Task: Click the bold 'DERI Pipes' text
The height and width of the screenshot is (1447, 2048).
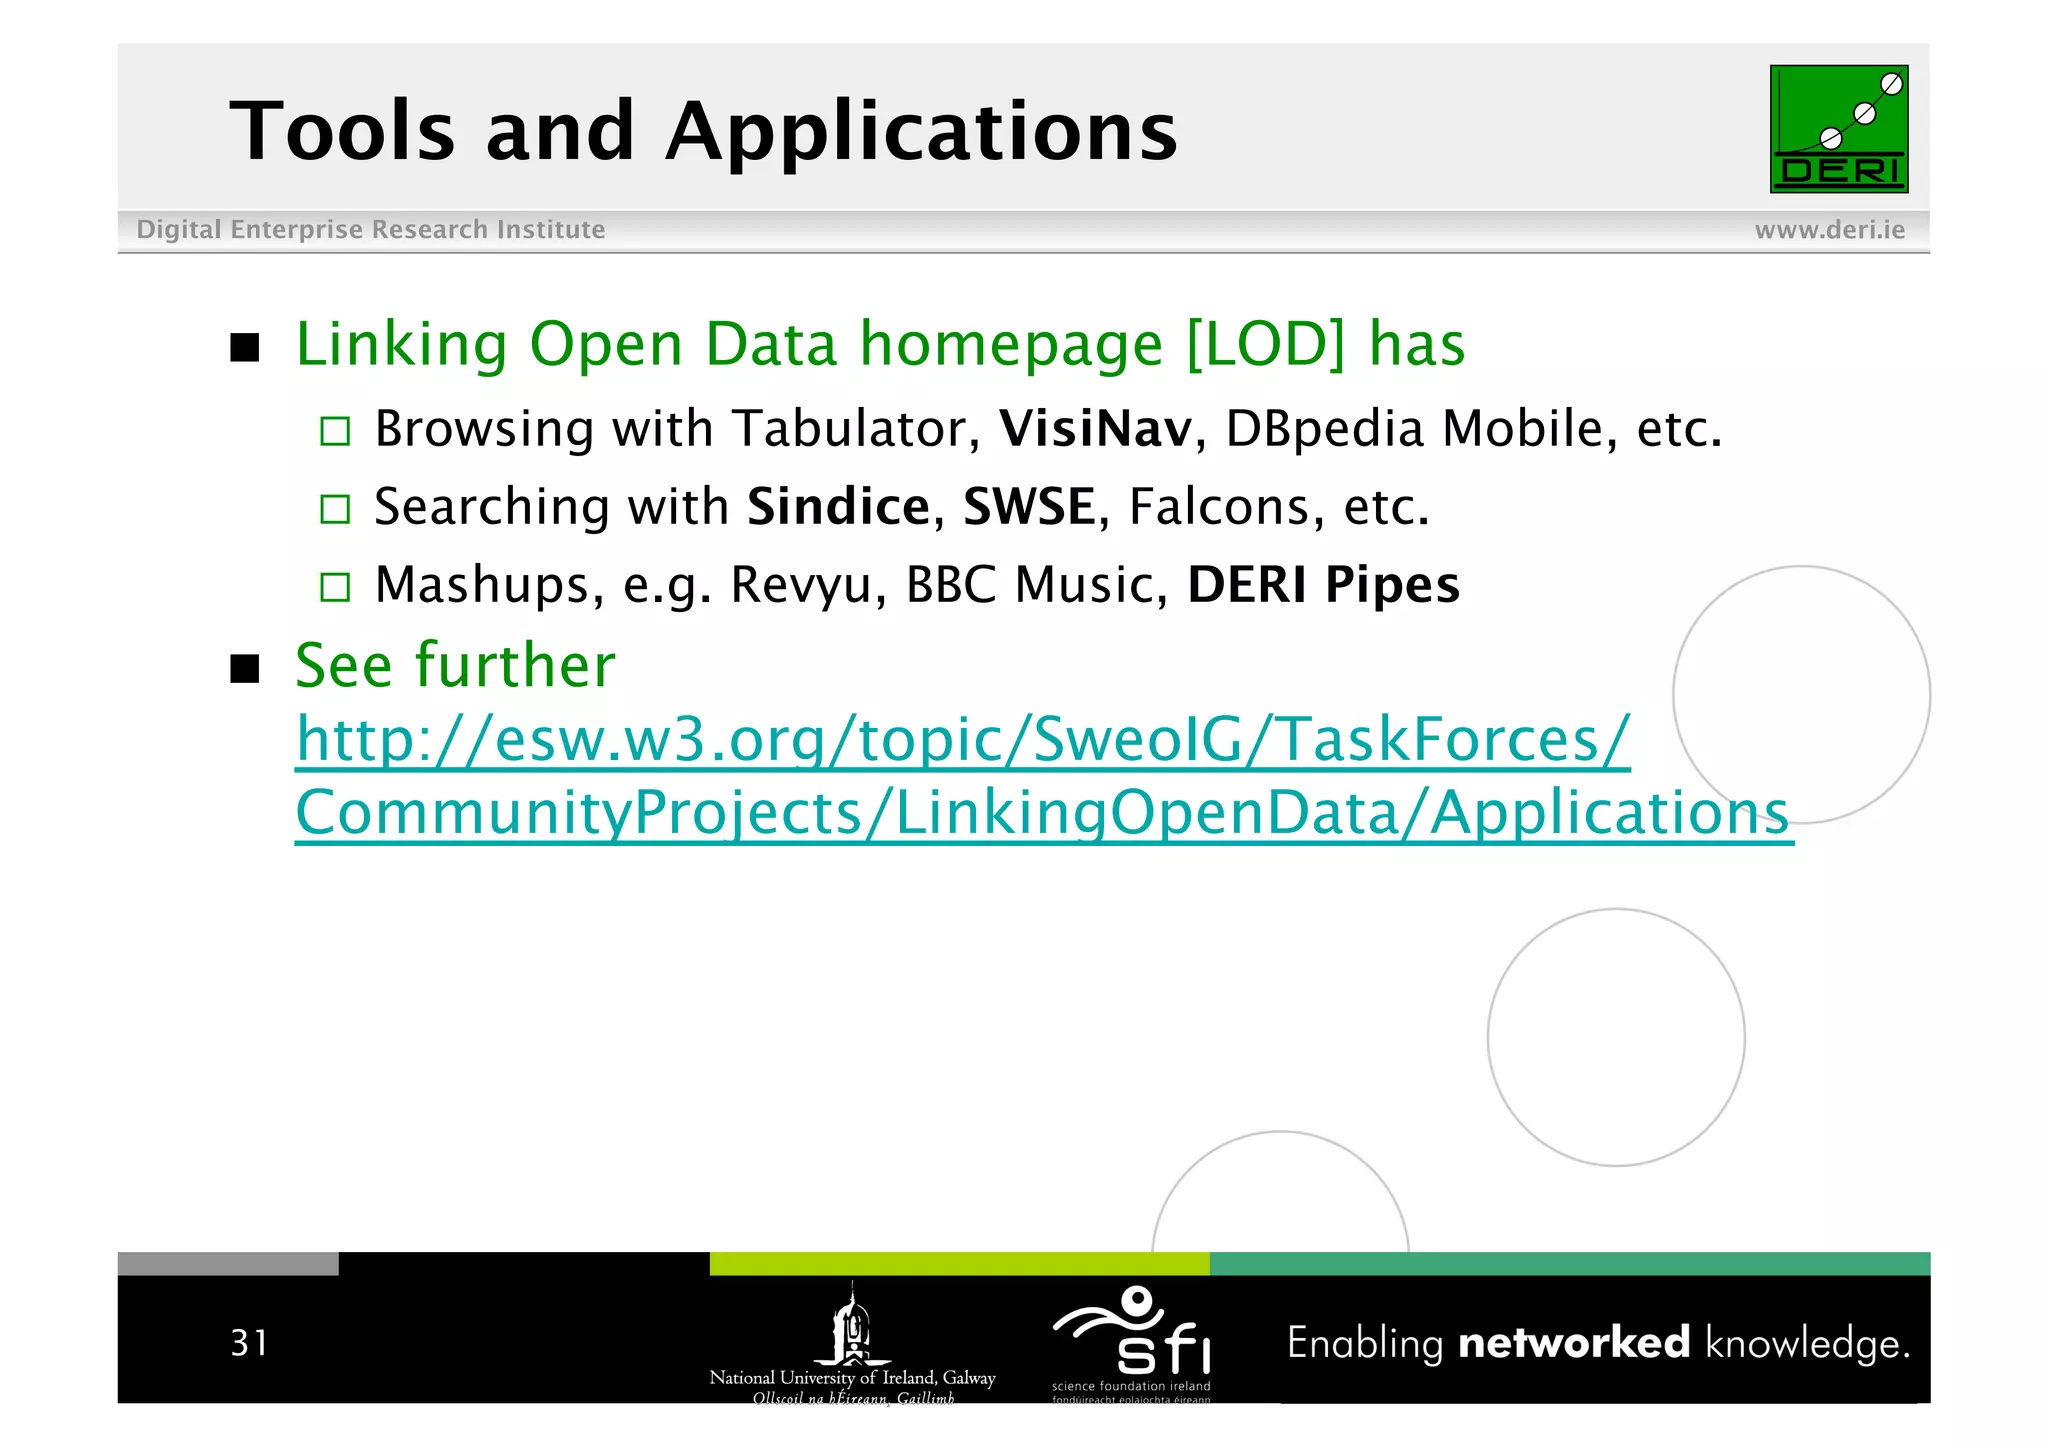Action: point(1323,585)
